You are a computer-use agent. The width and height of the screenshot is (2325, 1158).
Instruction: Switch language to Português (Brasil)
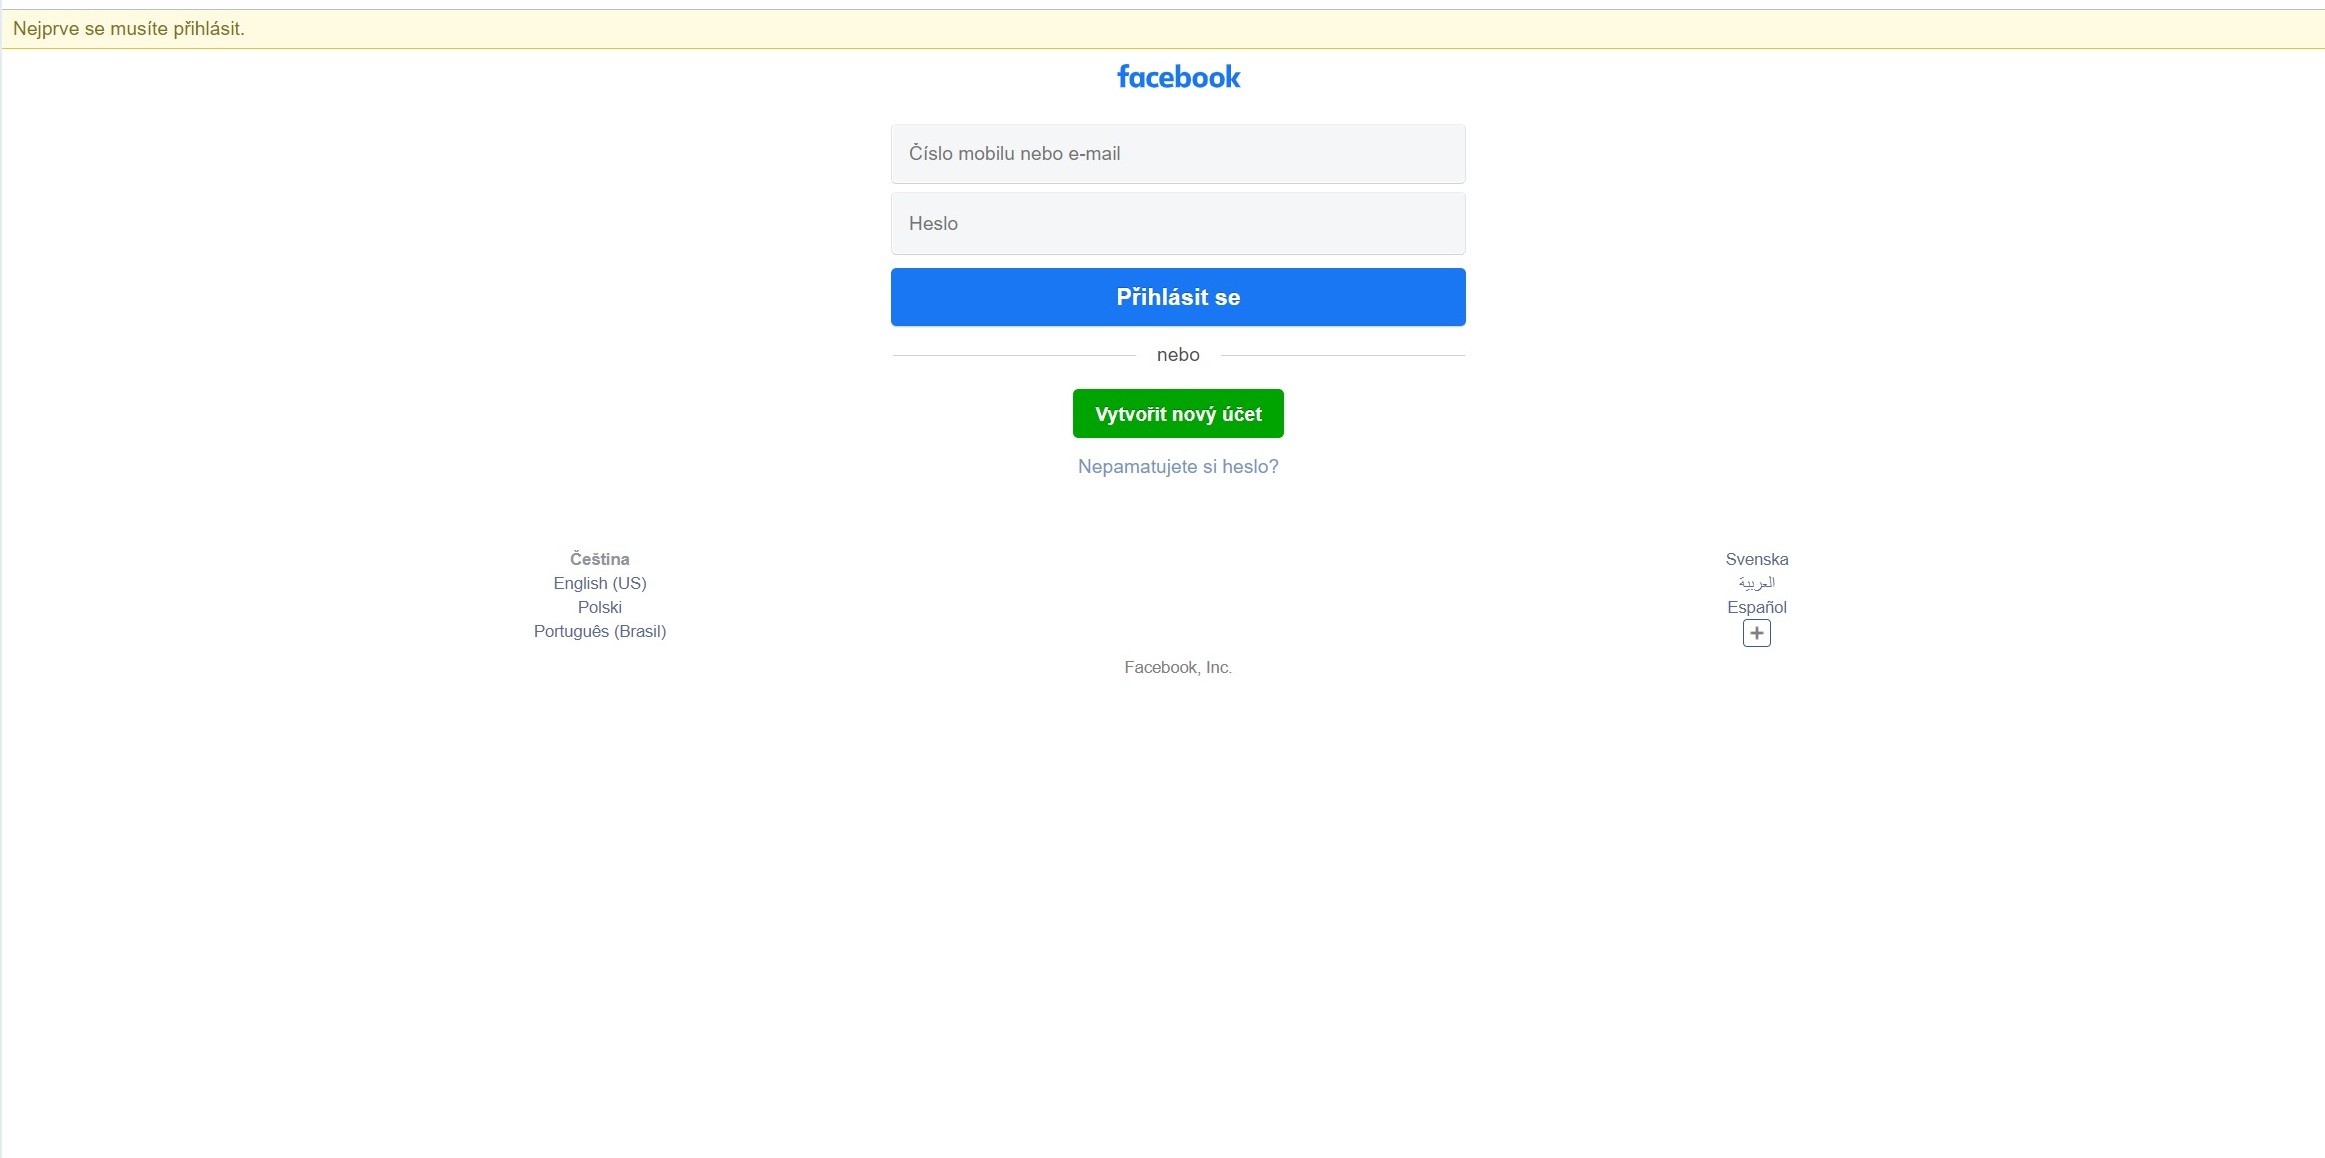[x=600, y=631]
